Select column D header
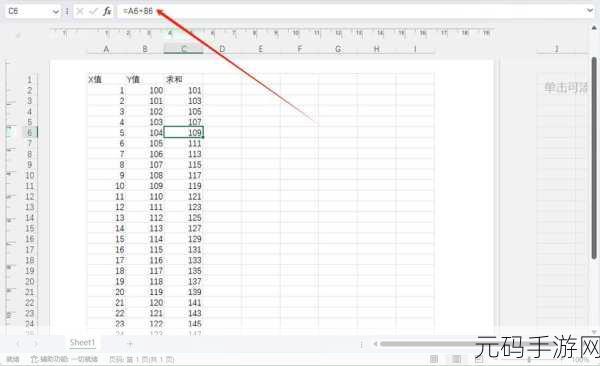The image size is (600, 366). (222, 49)
